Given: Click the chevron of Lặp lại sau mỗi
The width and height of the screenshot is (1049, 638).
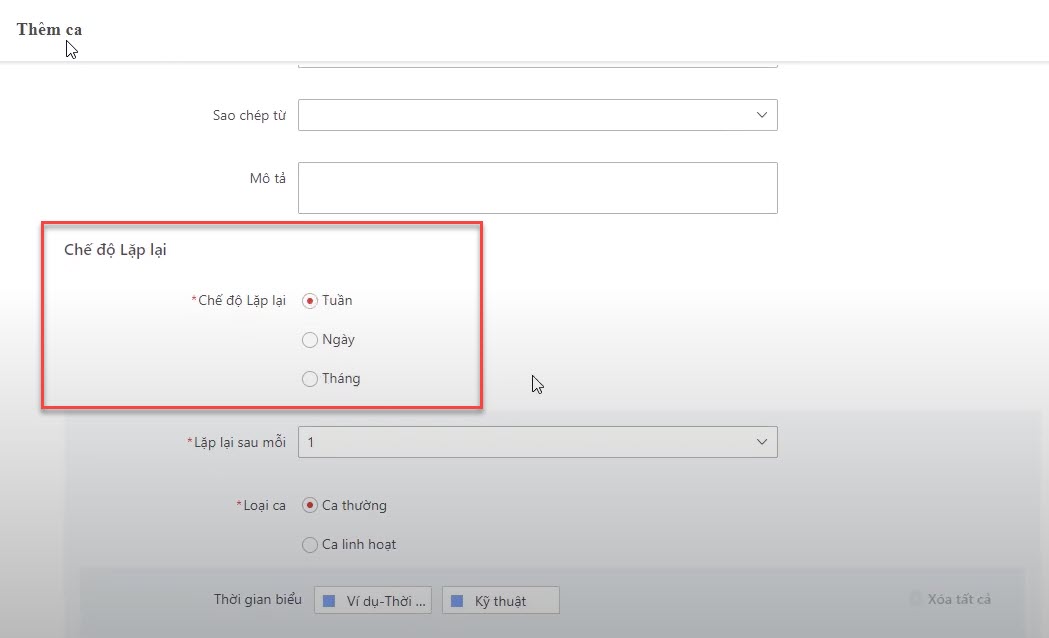Looking at the screenshot, I should 761,442.
